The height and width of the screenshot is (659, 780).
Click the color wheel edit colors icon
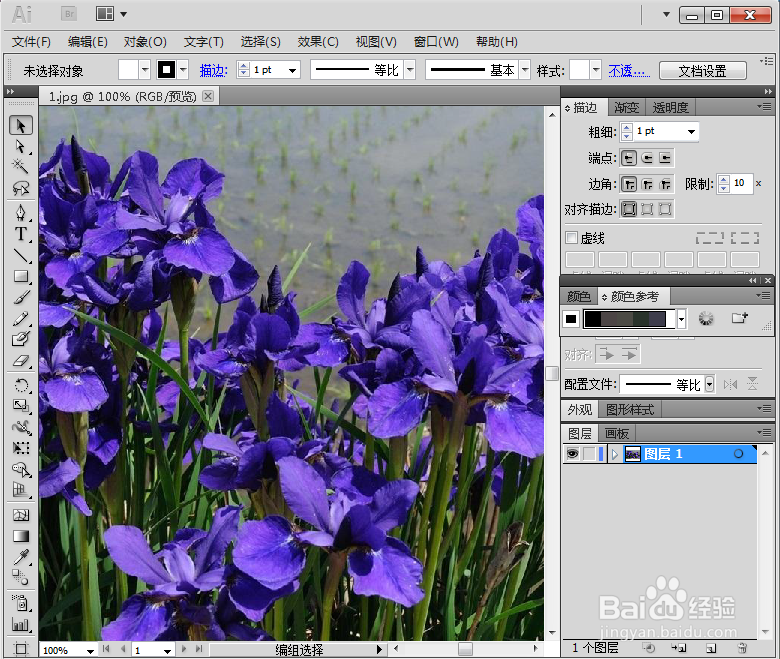(x=706, y=318)
